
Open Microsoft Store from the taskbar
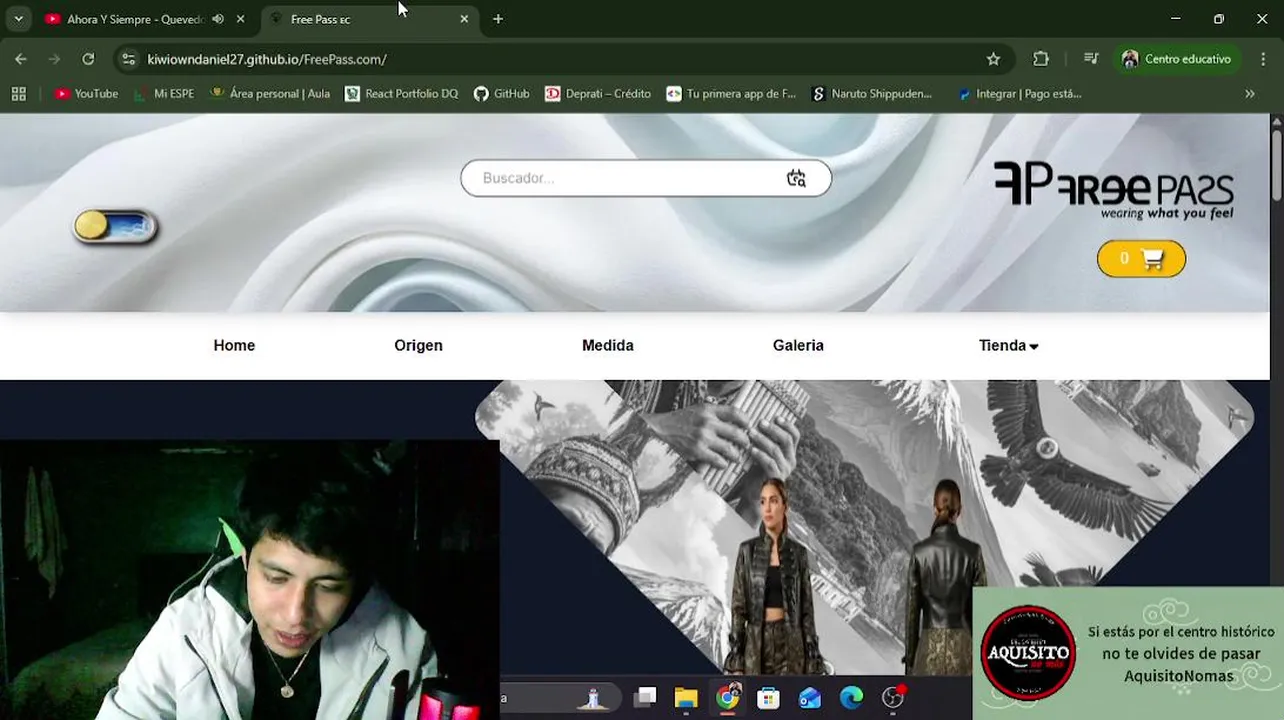[x=768, y=698]
